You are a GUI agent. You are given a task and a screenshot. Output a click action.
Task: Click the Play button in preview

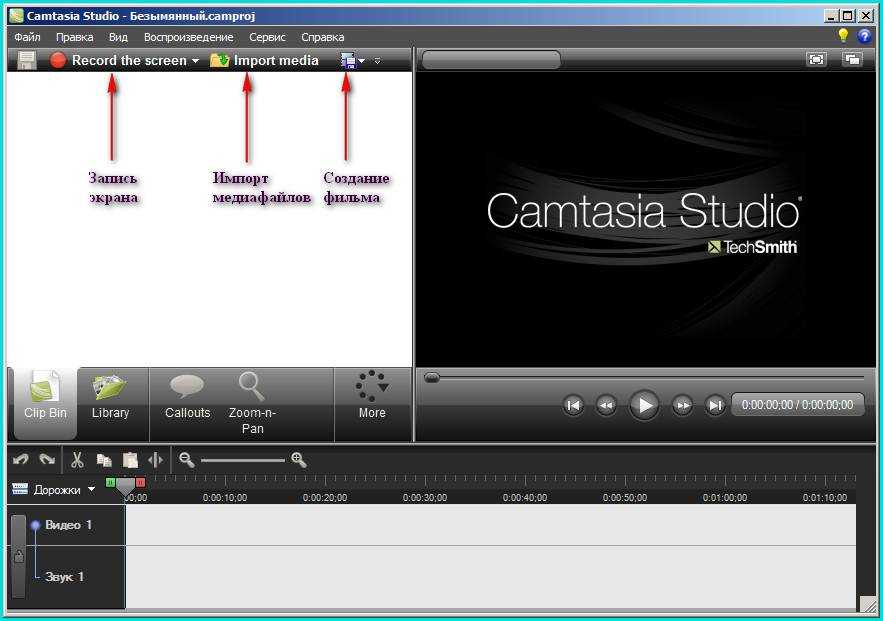644,405
